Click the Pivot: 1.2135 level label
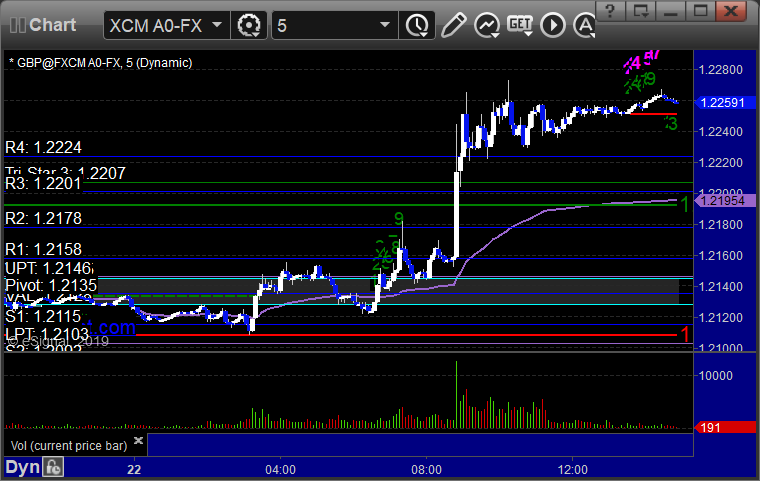 pos(51,285)
